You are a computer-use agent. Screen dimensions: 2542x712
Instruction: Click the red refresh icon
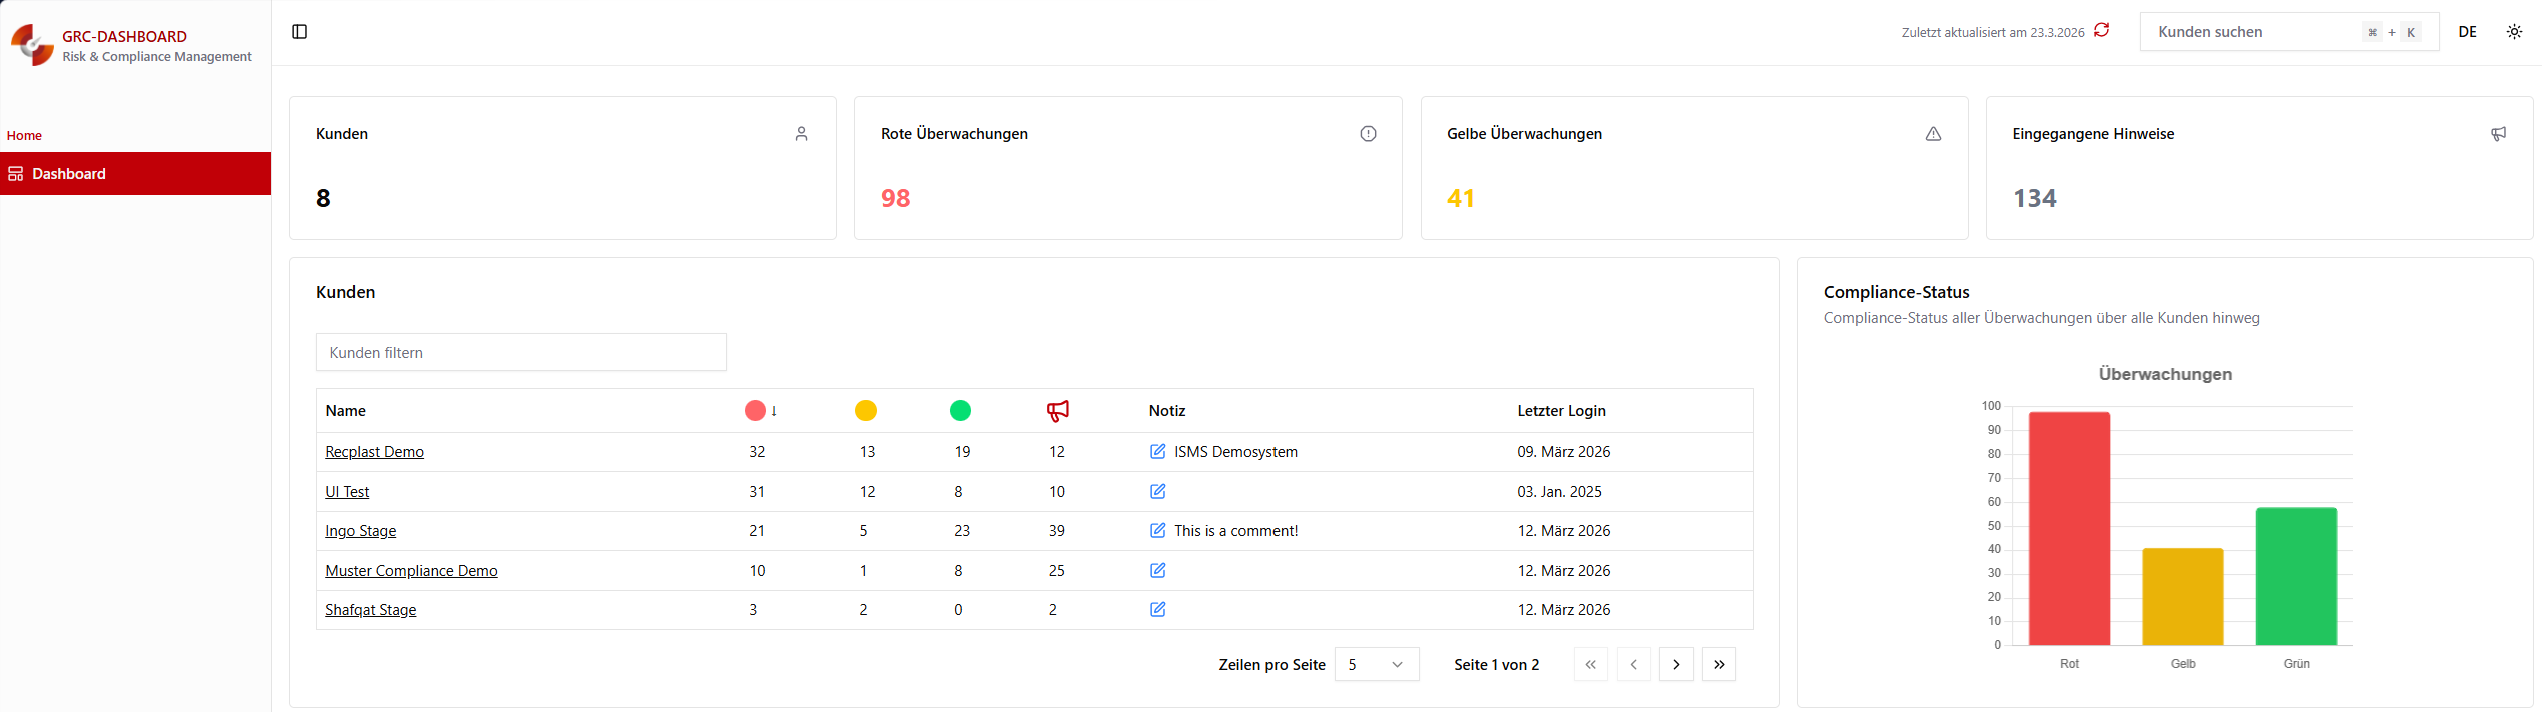[x=2101, y=30]
